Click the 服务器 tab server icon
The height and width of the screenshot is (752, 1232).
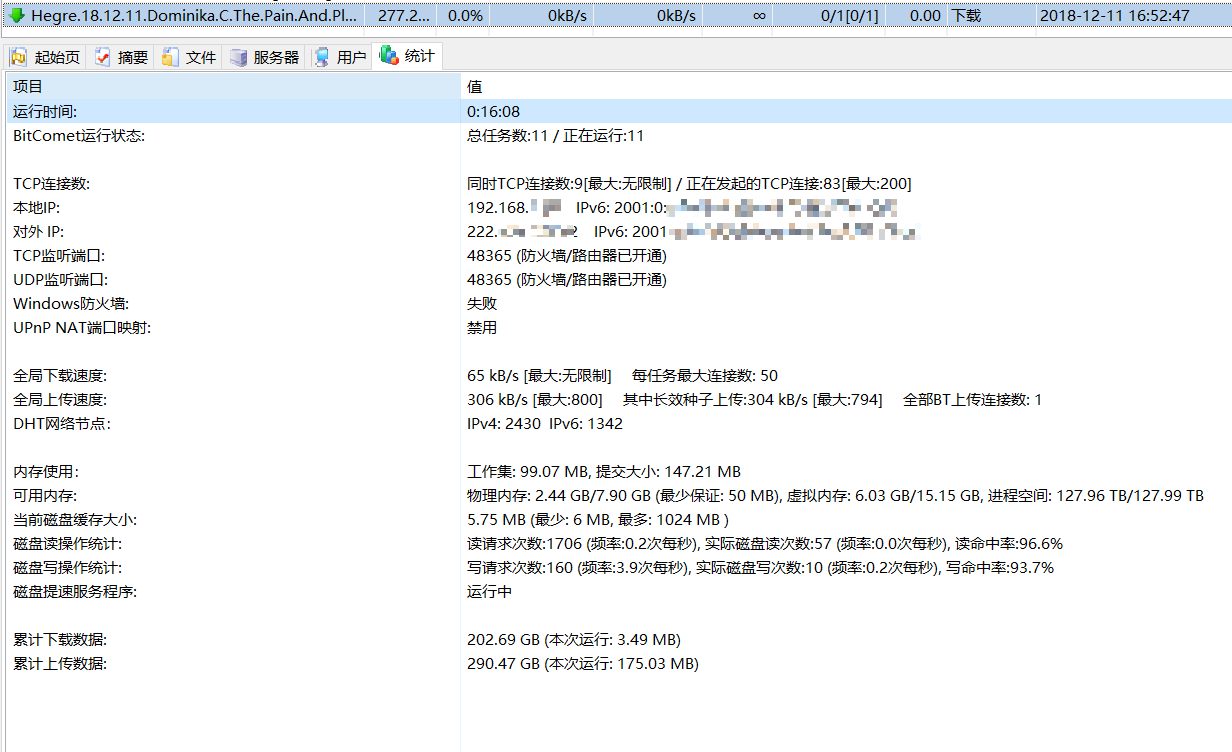click(239, 57)
